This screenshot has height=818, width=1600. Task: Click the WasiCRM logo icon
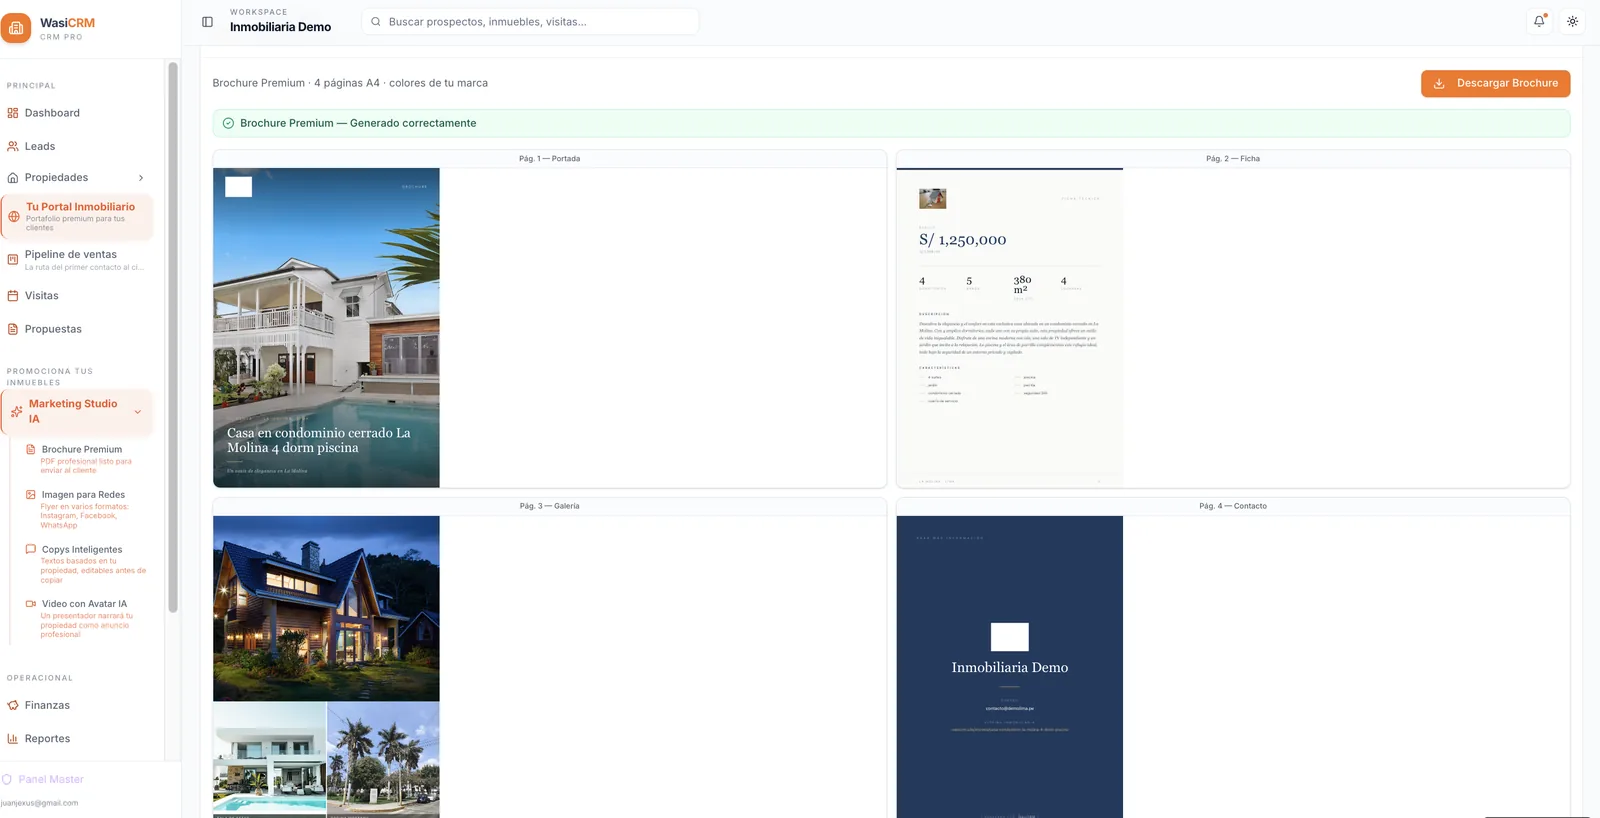click(16, 28)
